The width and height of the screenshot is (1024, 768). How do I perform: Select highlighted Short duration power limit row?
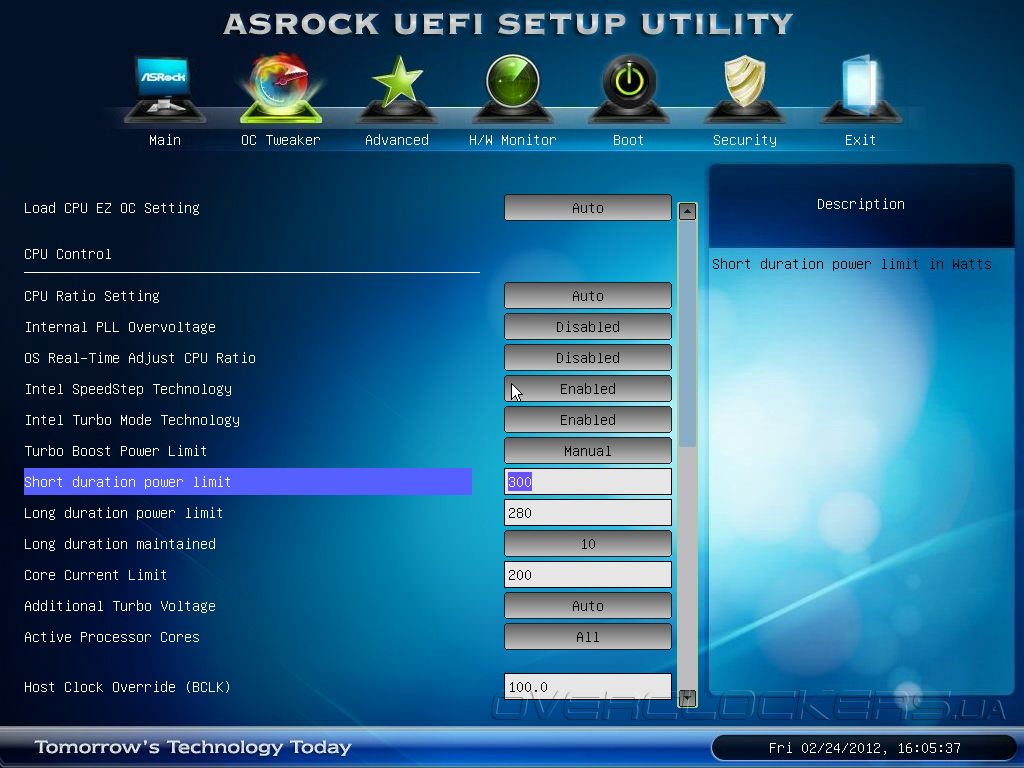click(x=248, y=482)
